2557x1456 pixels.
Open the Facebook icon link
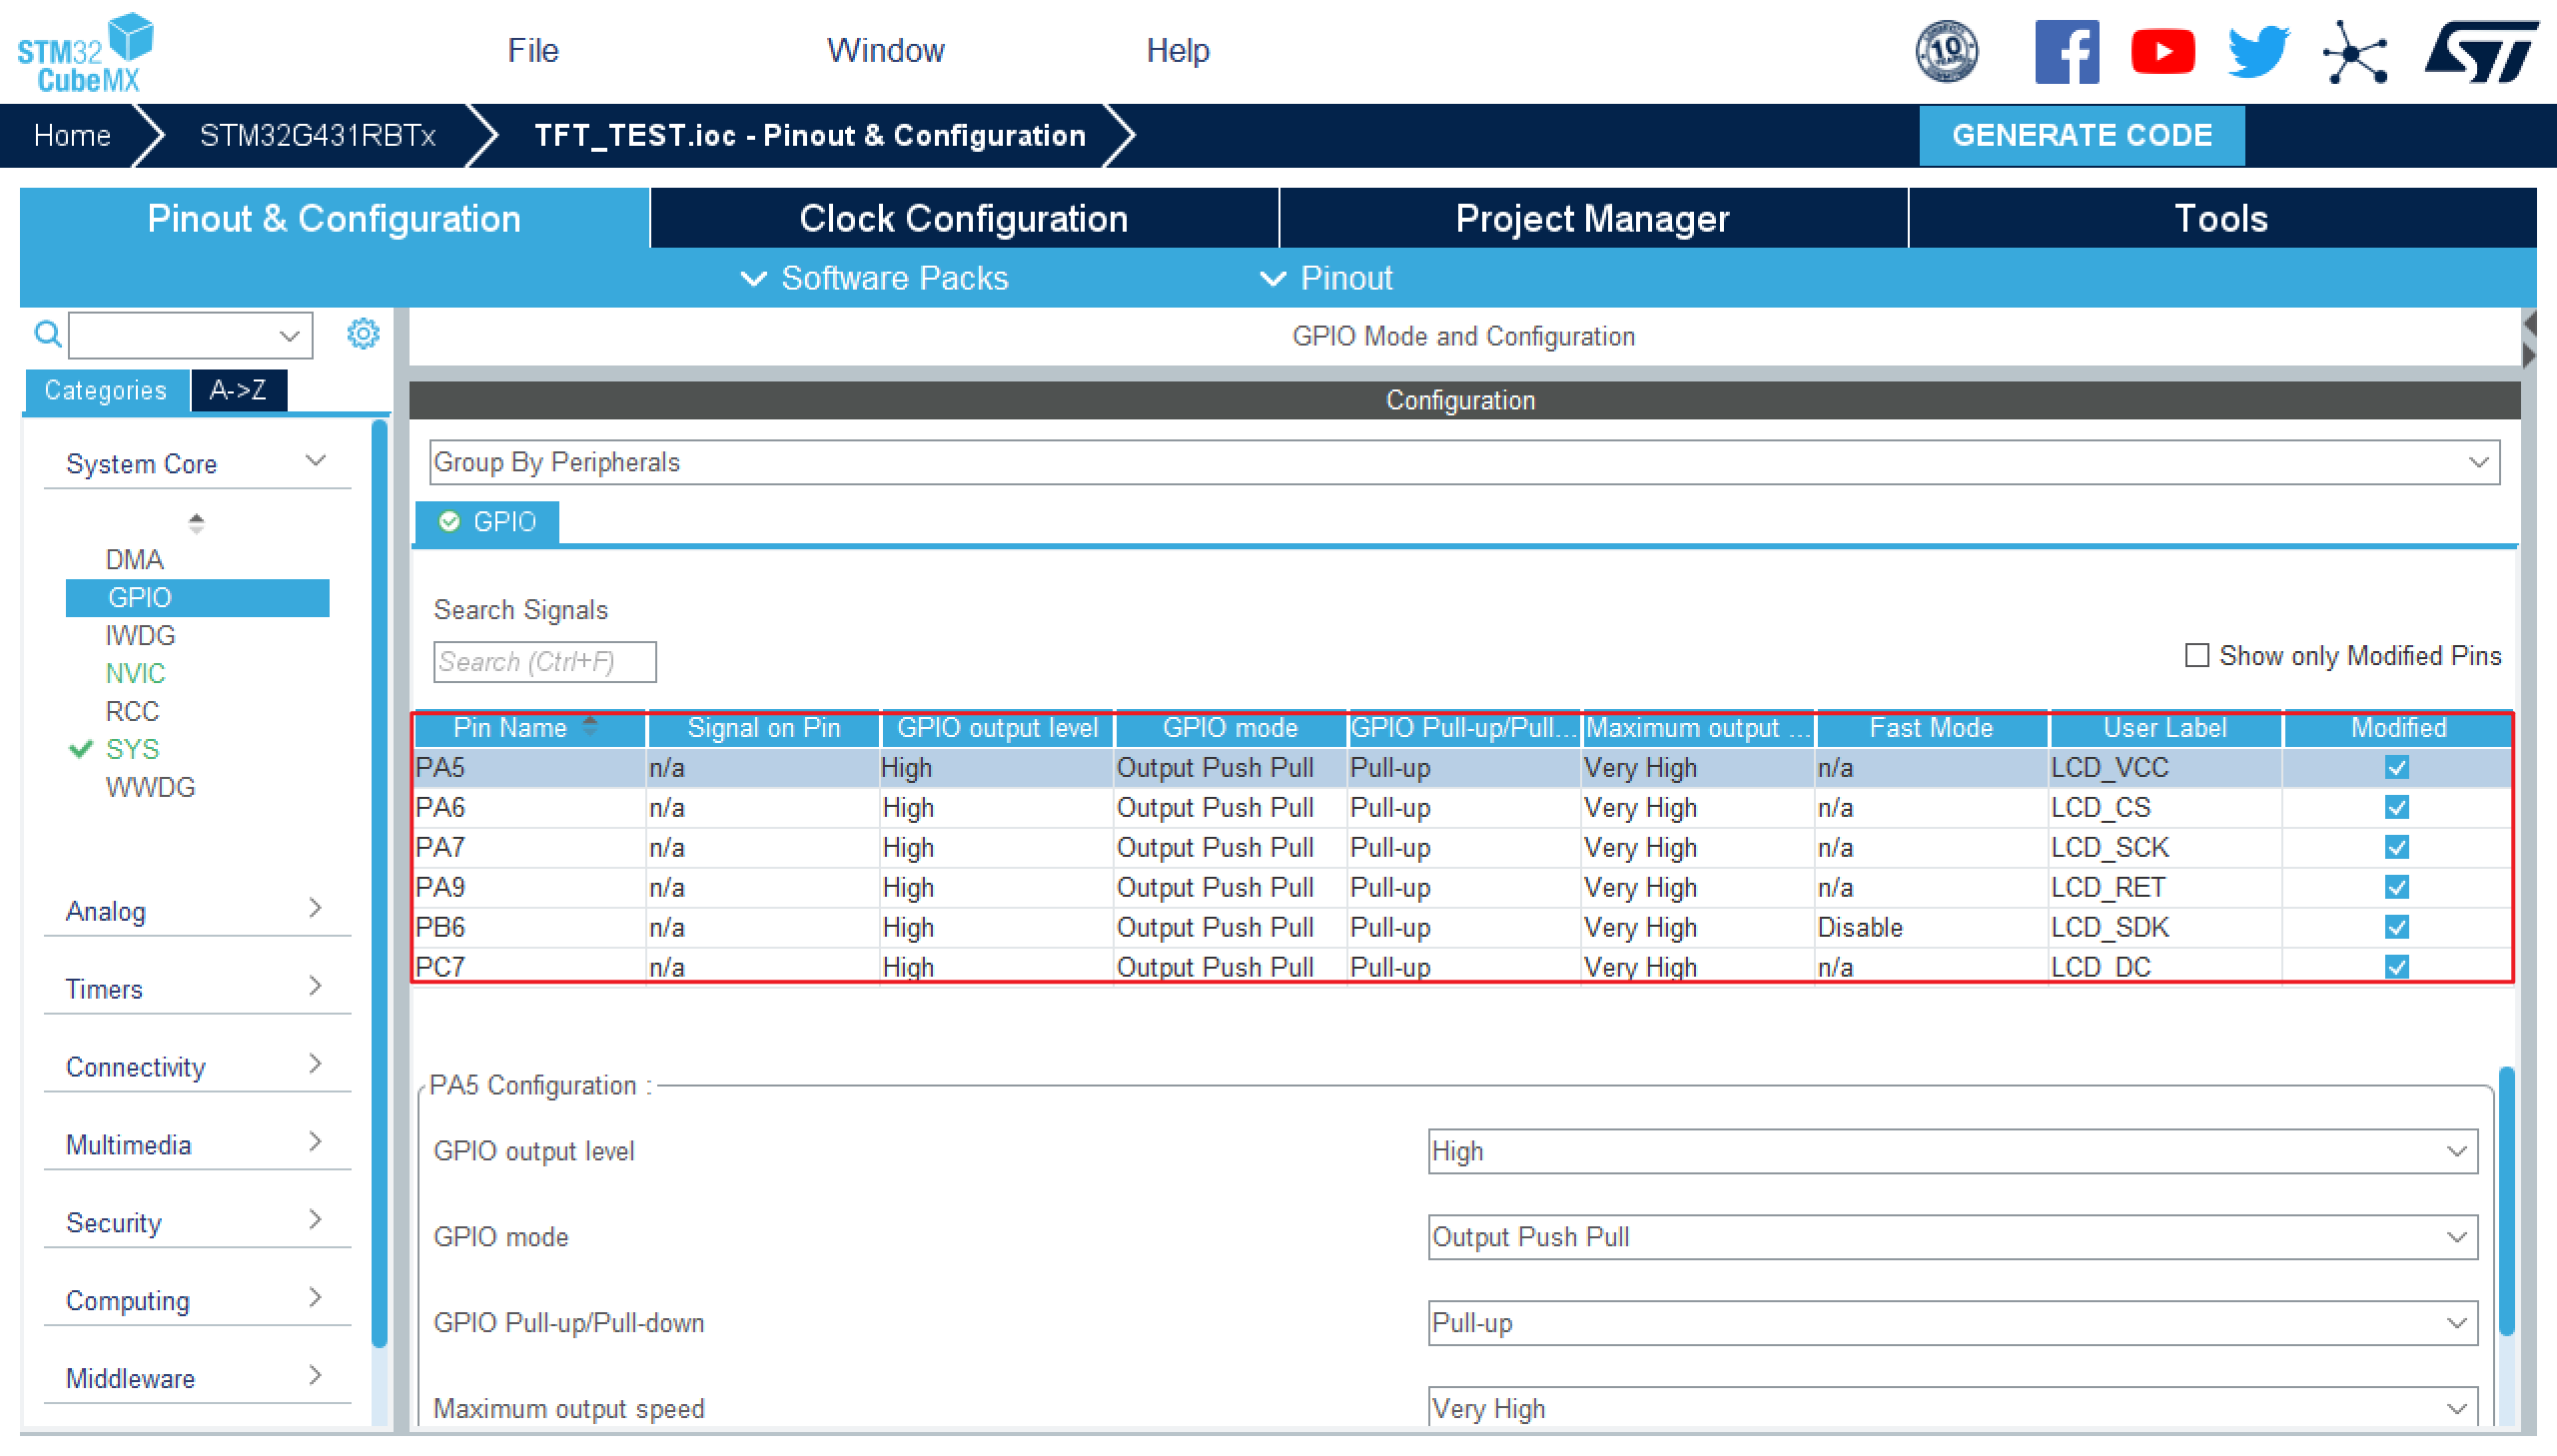coord(2066,52)
